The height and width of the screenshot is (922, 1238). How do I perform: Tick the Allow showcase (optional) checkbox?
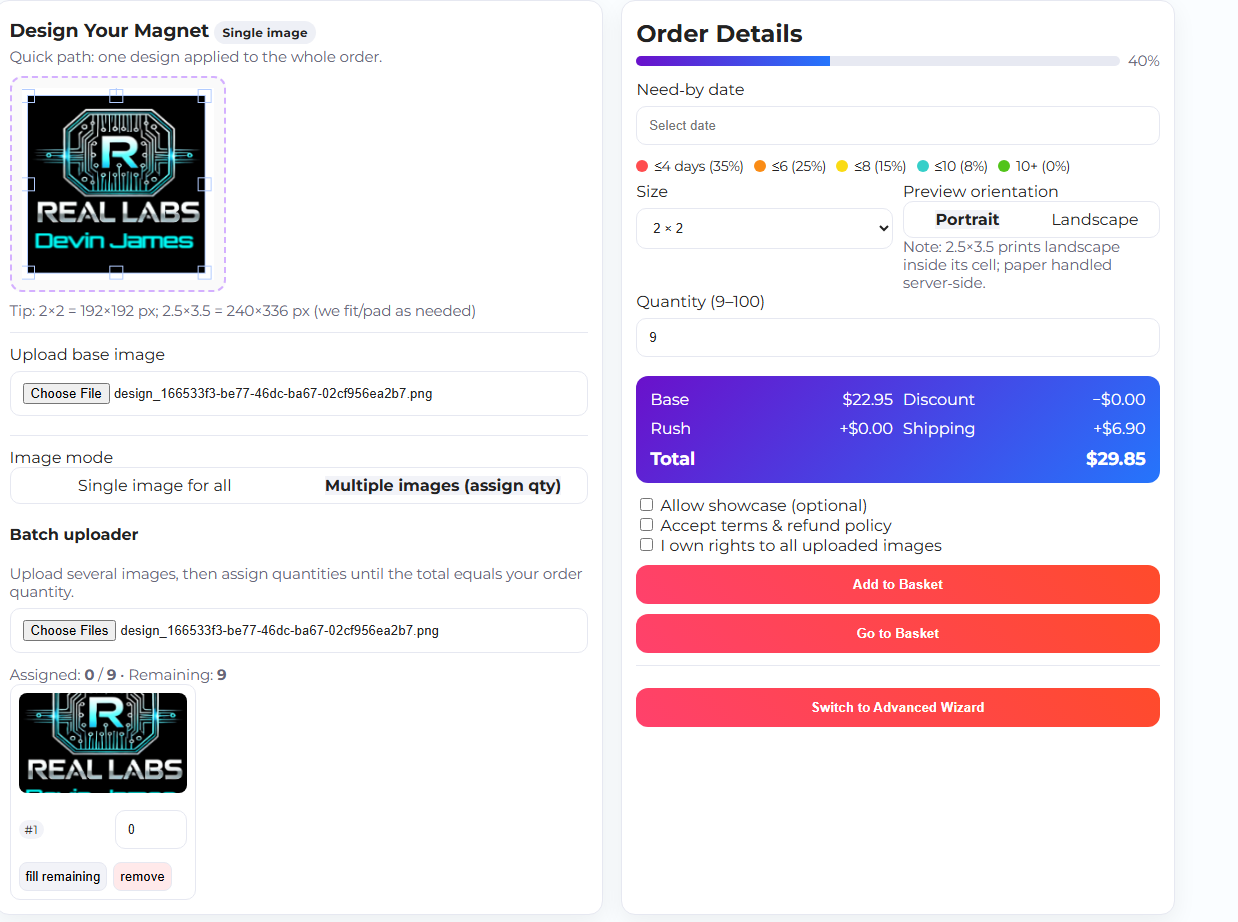pyautogui.click(x=646, y=505)
